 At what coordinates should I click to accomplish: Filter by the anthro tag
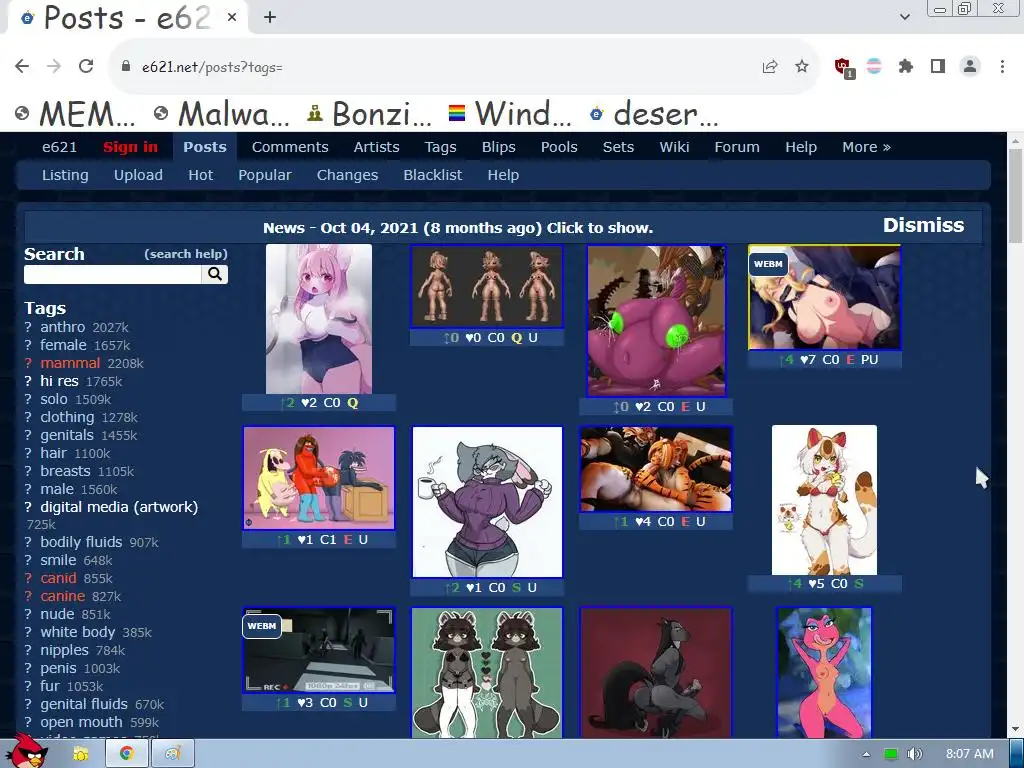63,327
